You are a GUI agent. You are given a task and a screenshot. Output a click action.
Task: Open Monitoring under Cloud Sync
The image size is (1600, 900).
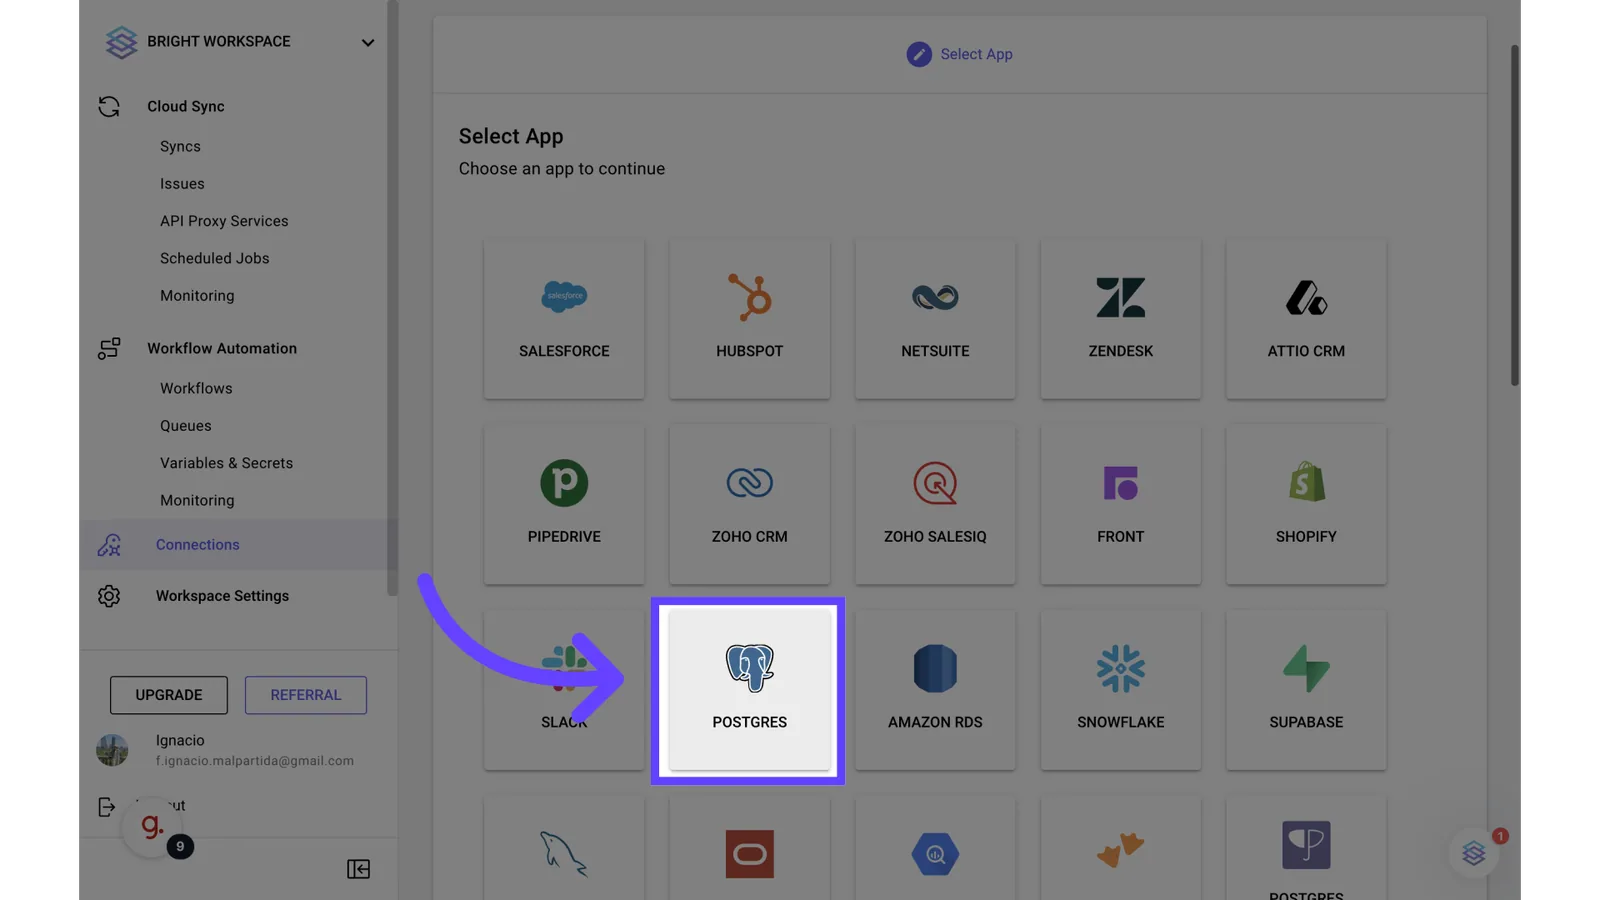click(x=197, y=296)
